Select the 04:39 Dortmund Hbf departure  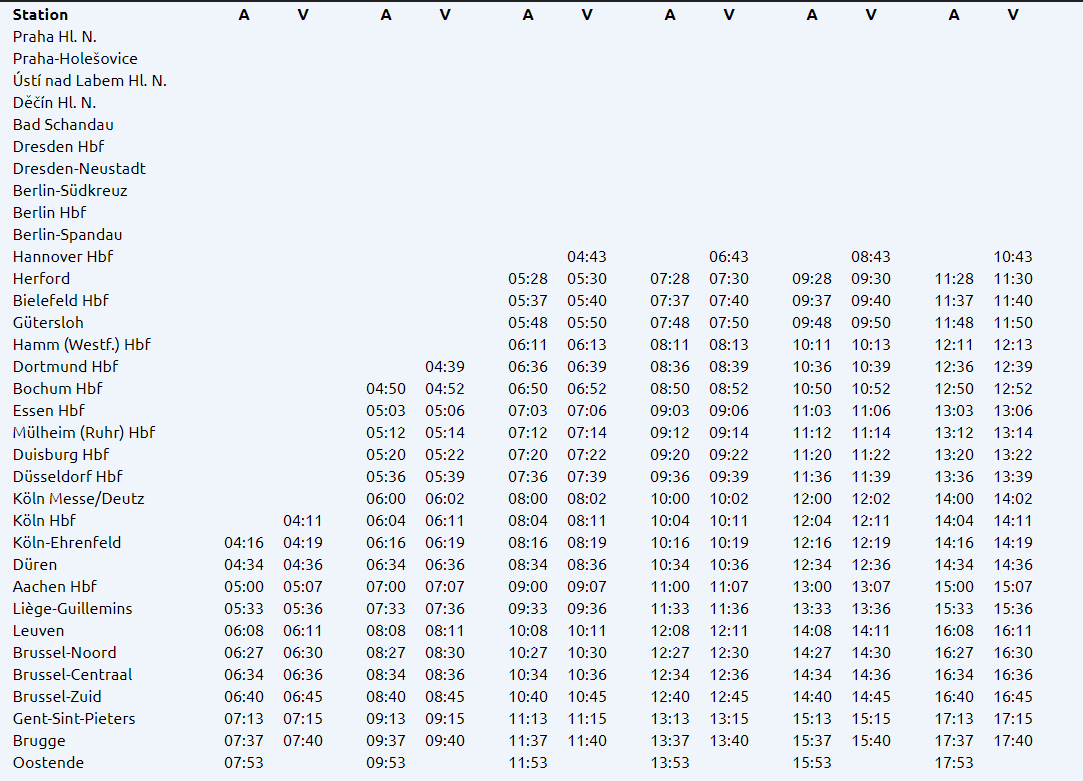tap(445, 367)
